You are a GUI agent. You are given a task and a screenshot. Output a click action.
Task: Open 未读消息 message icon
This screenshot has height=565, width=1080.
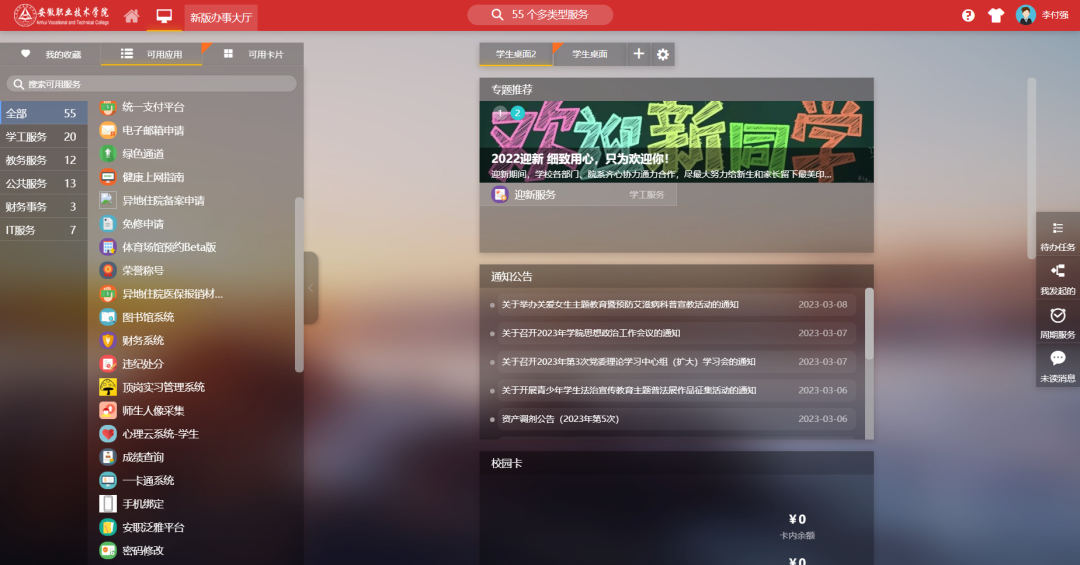[1057, 365]
